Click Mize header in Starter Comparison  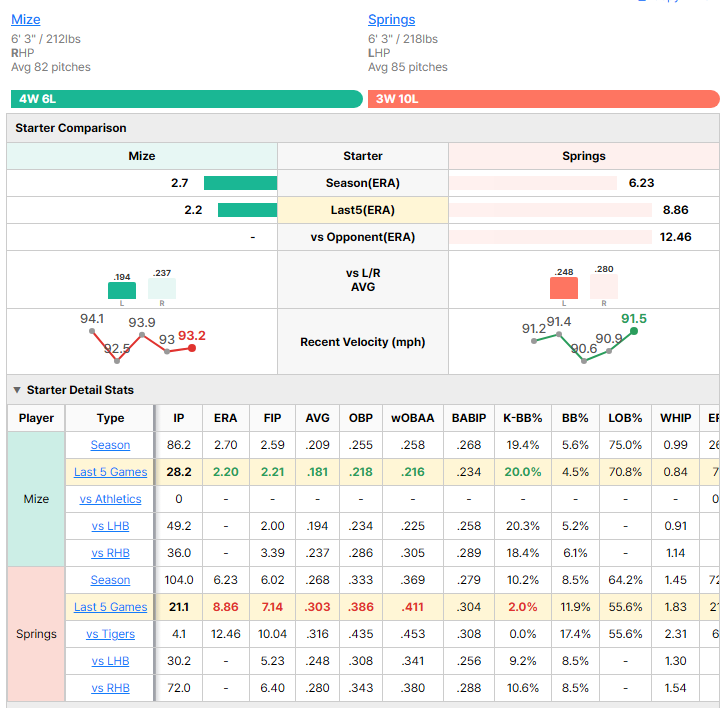[142, 156]
